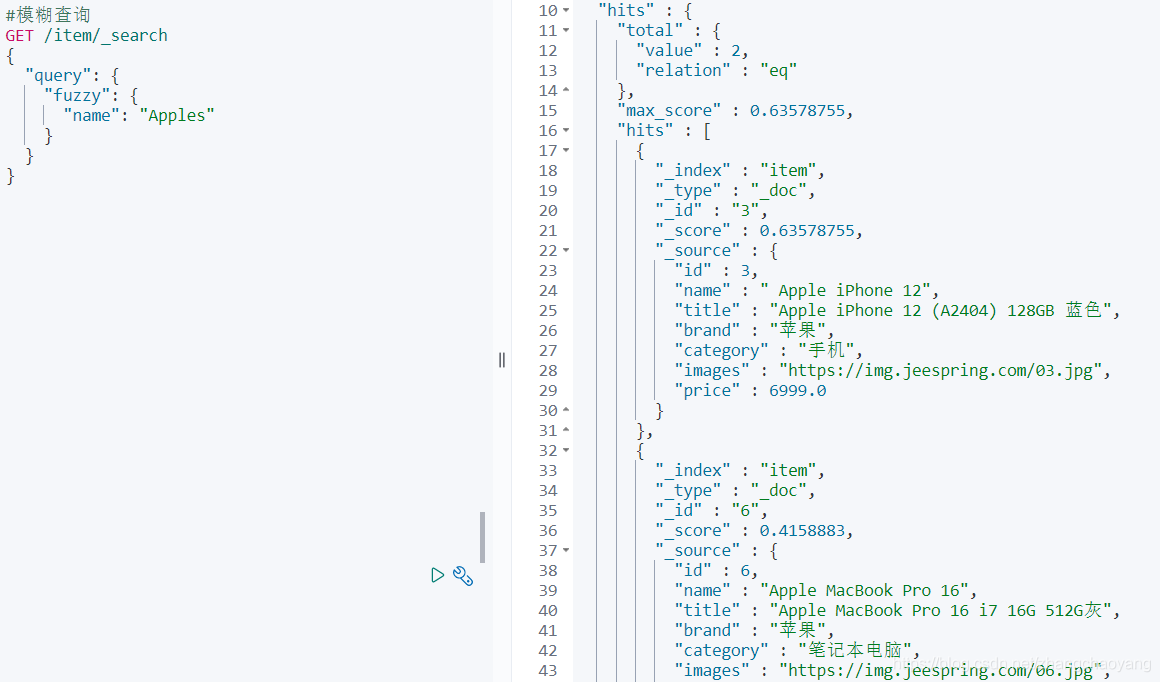
Task: Click the price 6999.0 value
Action: point(798,391)
